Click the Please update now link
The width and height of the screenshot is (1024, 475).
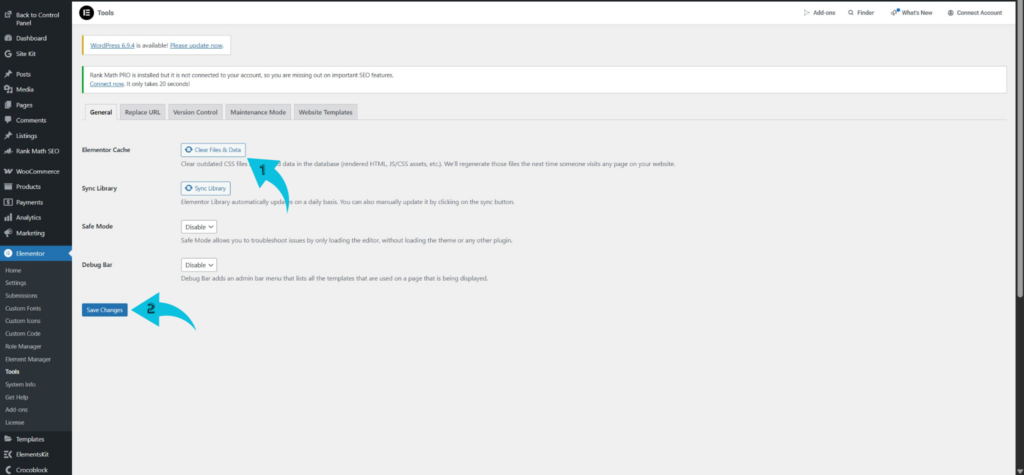click(197, 46)
